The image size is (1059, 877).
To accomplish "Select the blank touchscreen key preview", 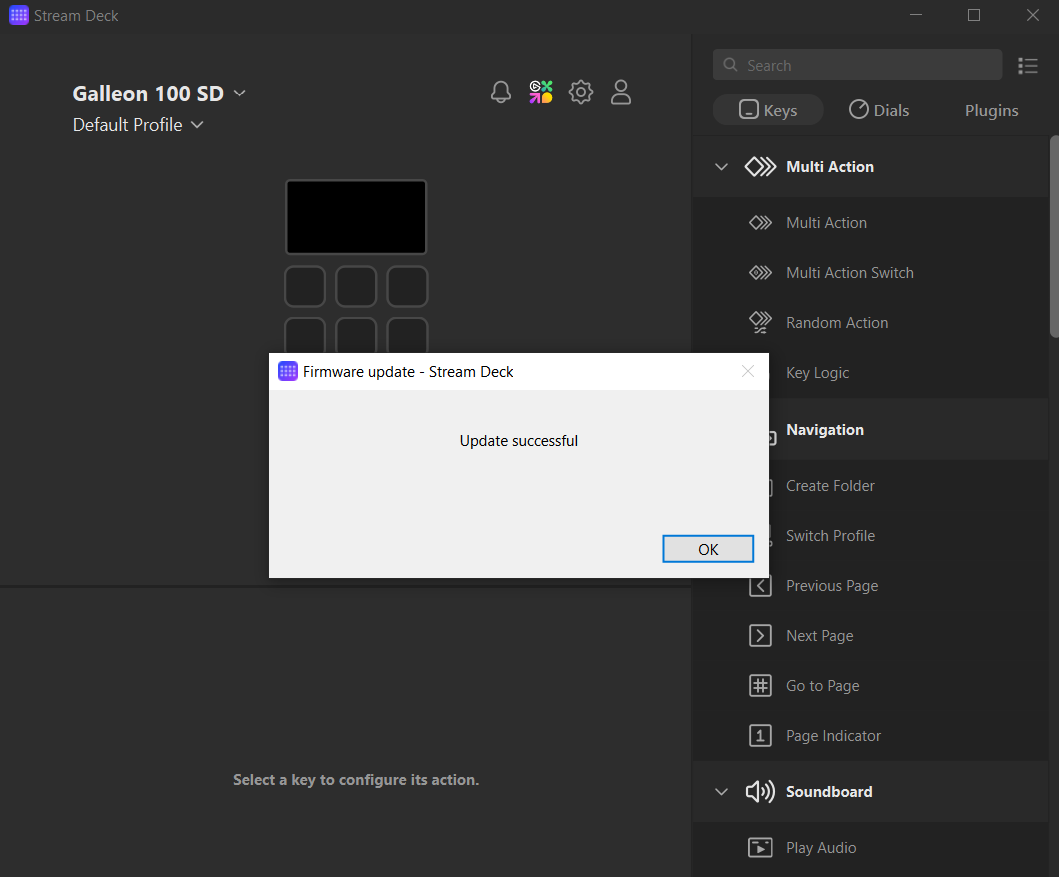I will [356, 217].
